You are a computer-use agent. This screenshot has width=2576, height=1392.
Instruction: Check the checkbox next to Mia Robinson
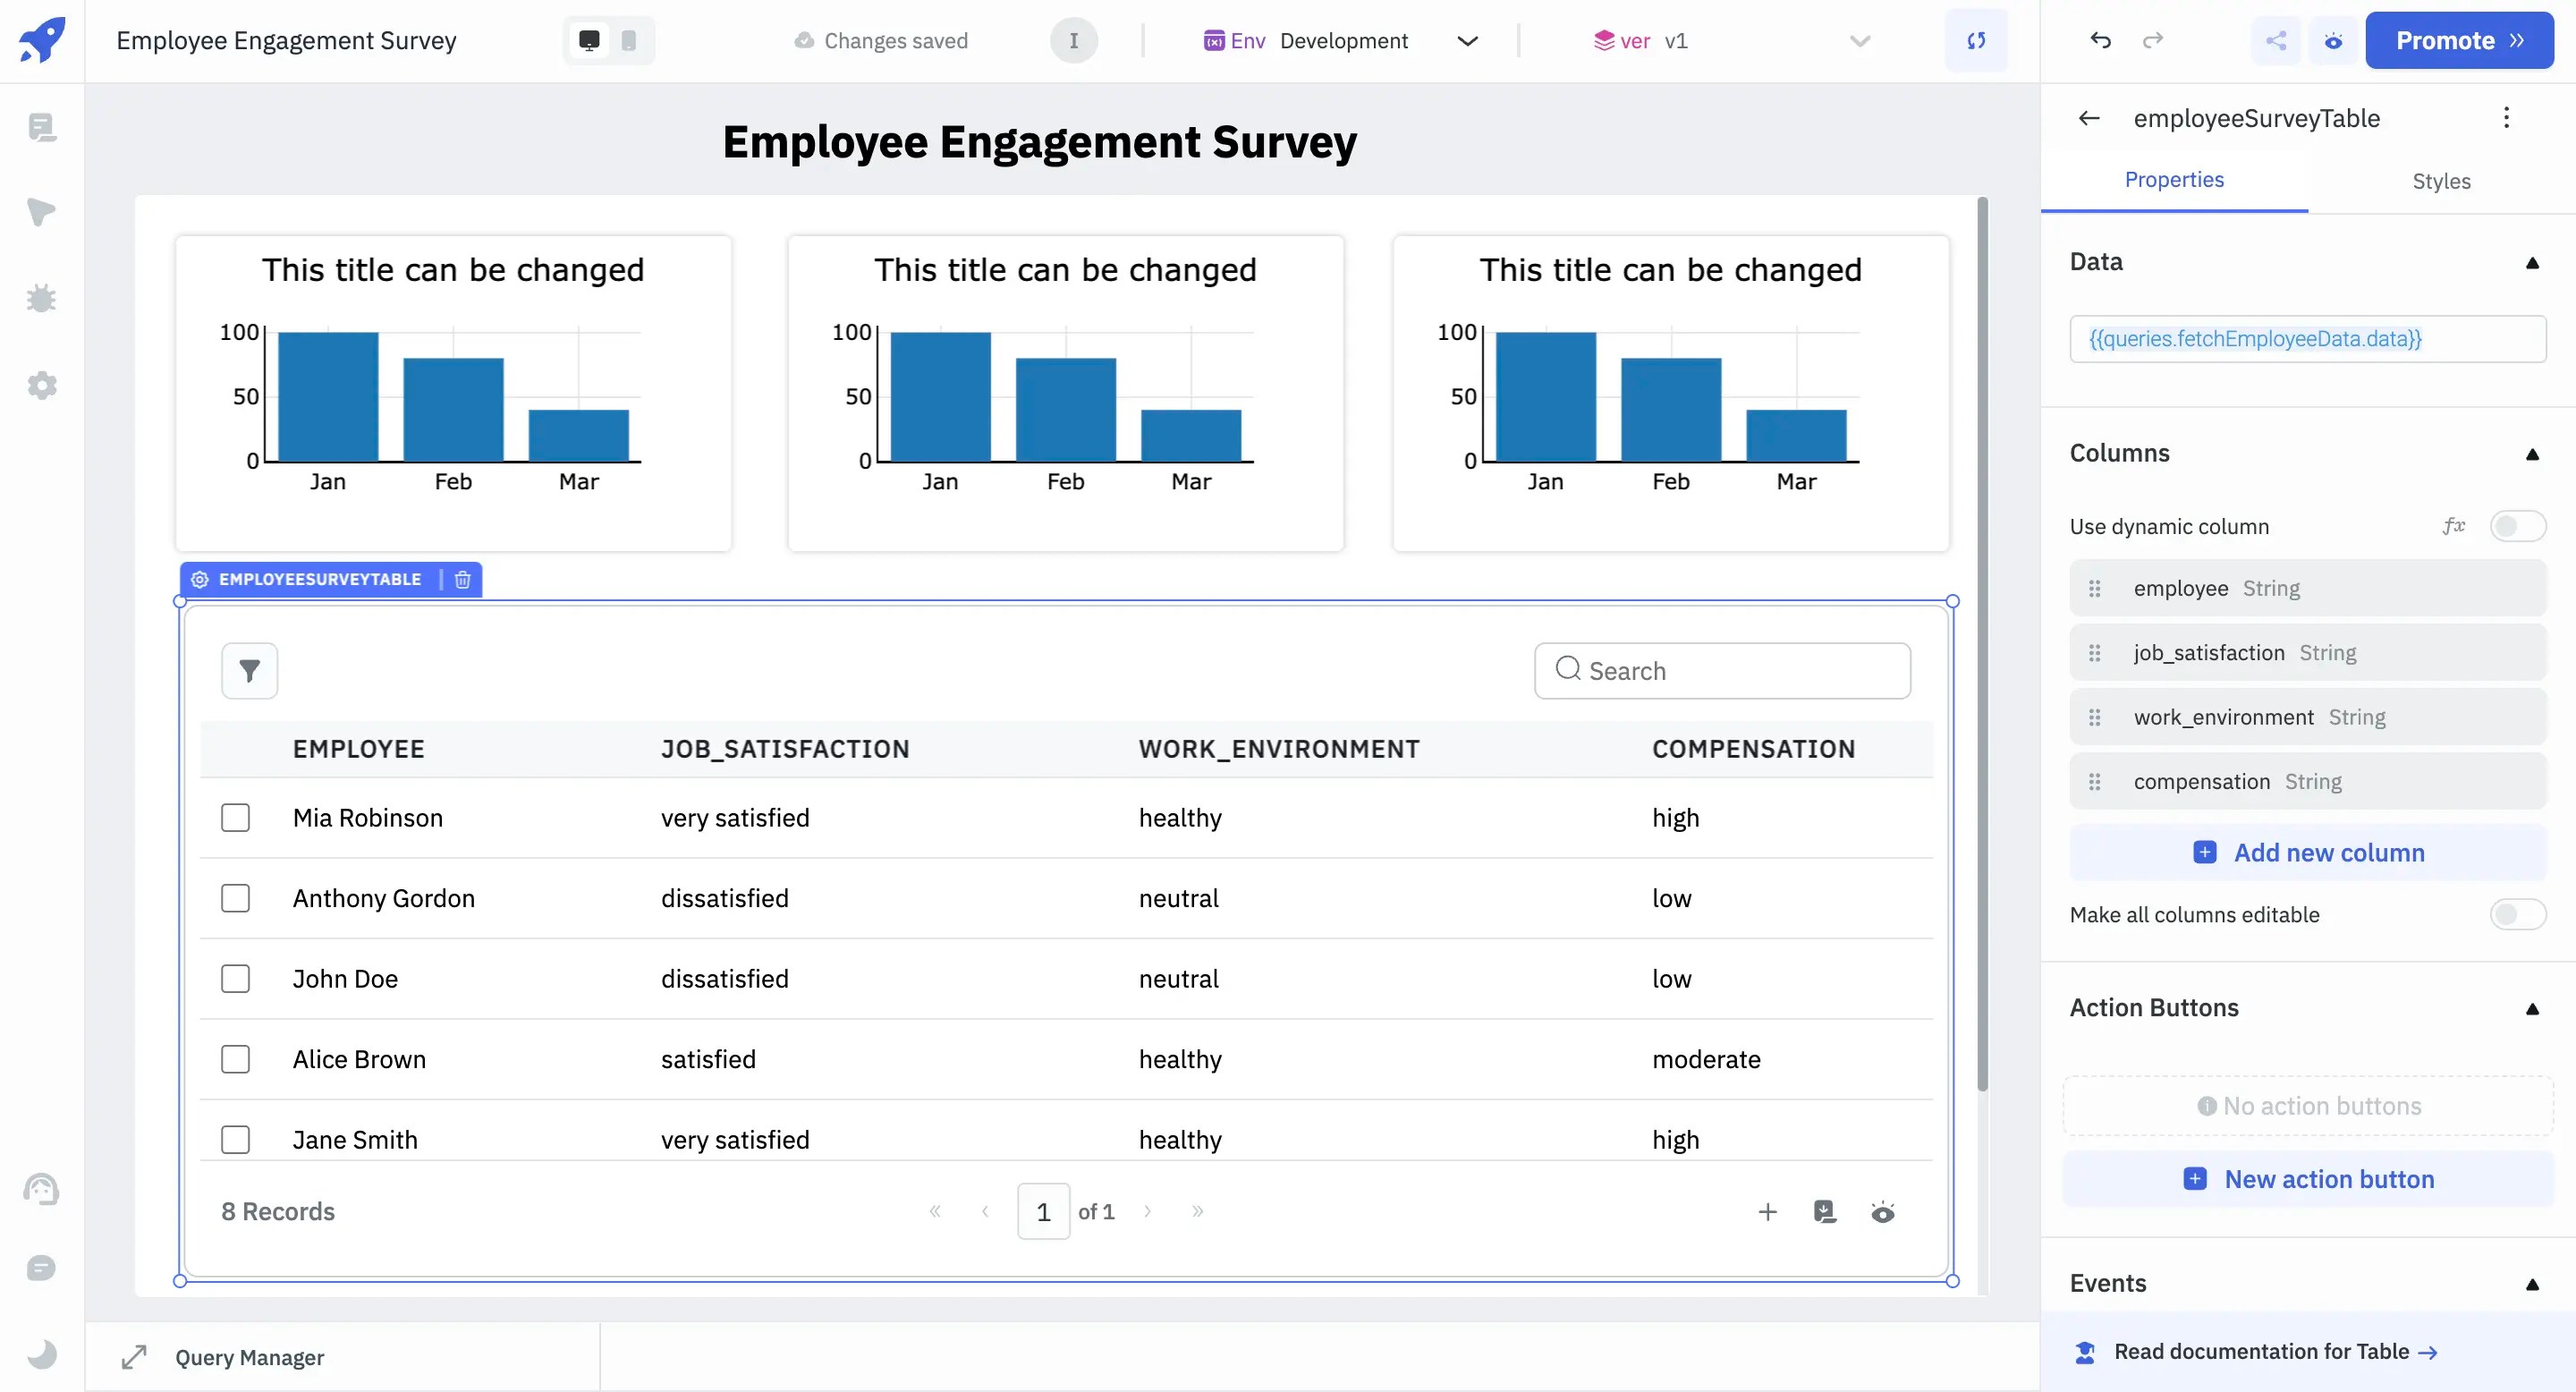pyautogui.click(x=236, y=817)
